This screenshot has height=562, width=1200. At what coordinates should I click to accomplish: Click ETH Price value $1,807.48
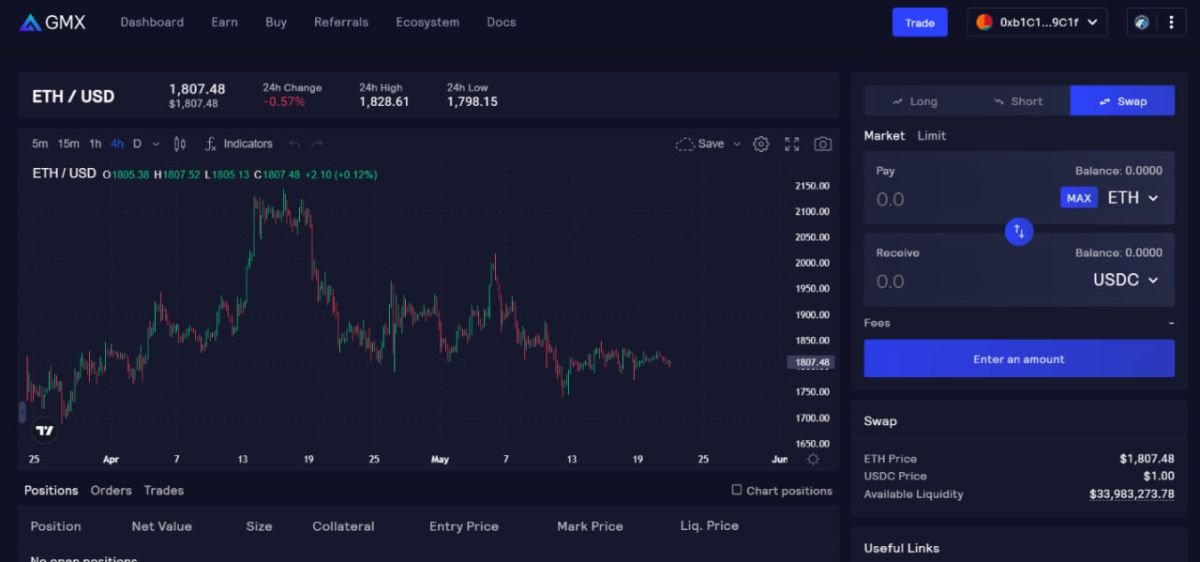1147,458
